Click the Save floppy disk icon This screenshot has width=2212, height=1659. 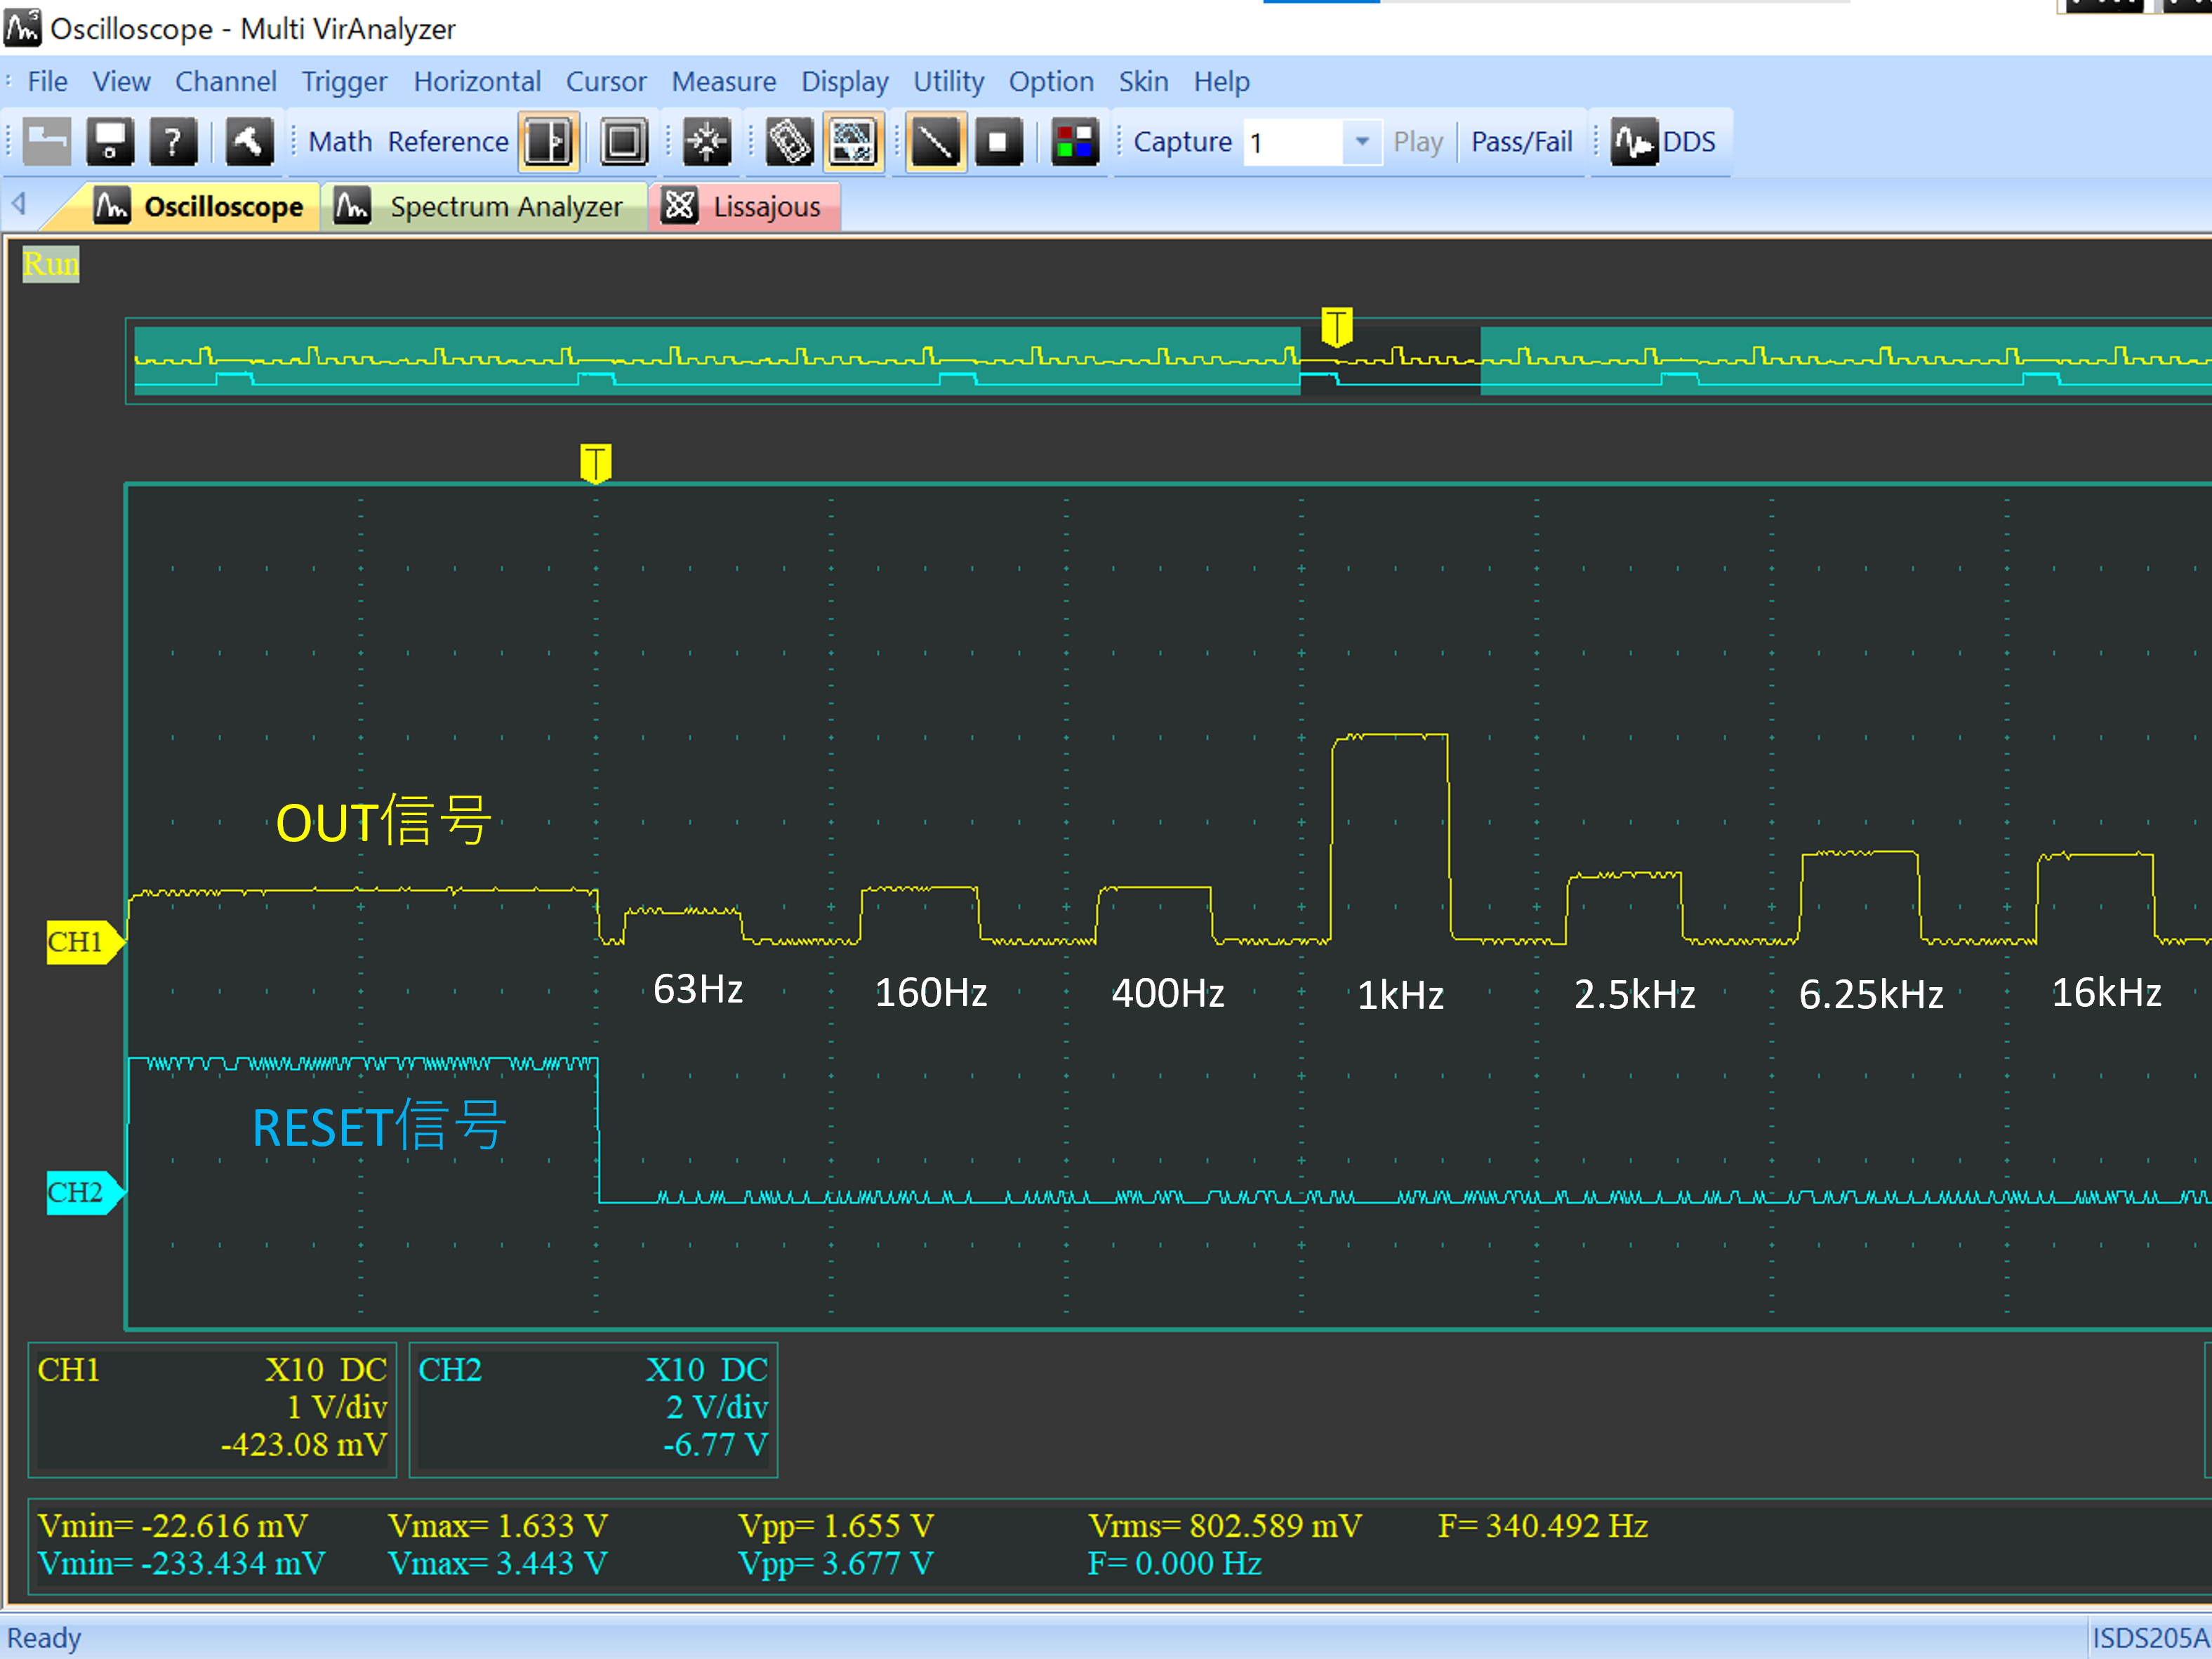pyautogui.click(x=110, y=142)
